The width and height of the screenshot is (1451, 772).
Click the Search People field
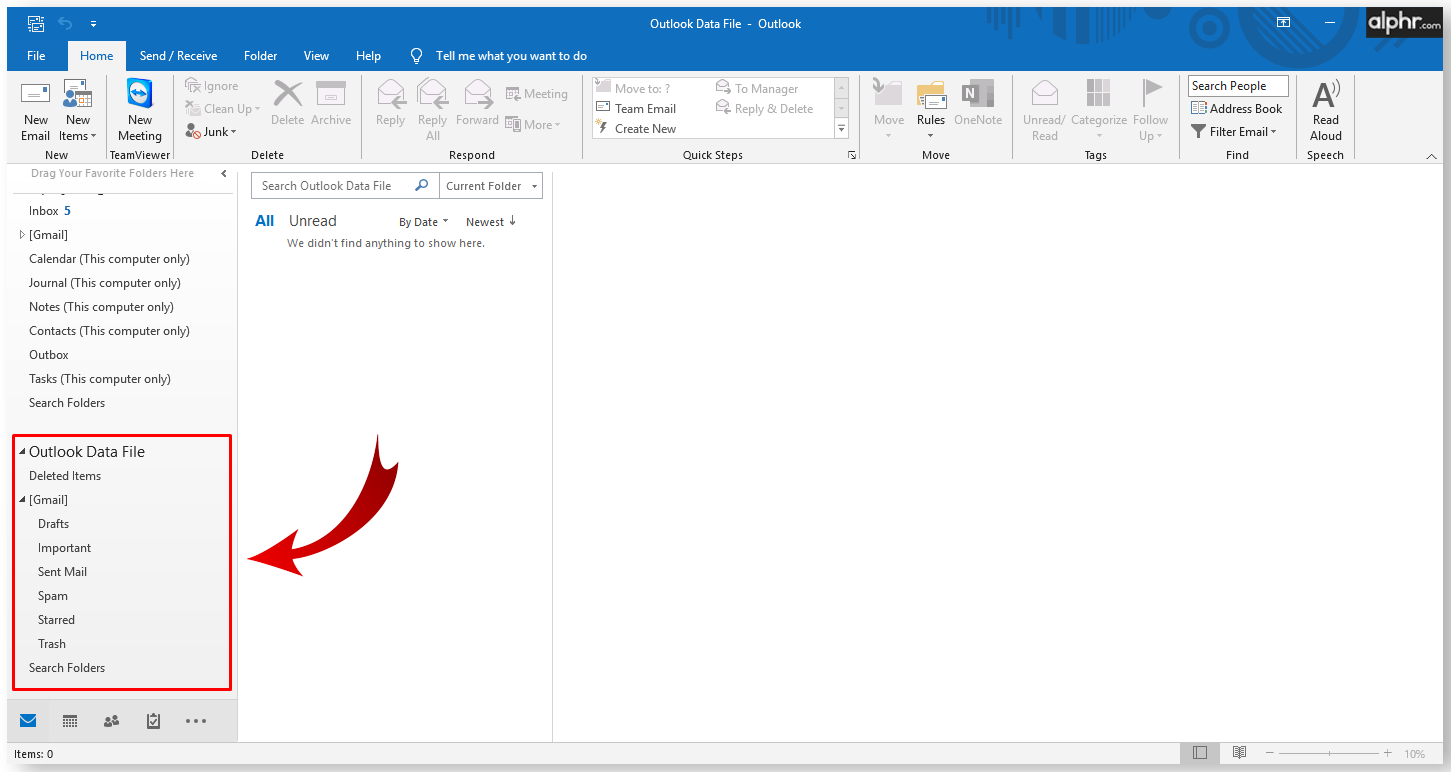[1238, 86]
